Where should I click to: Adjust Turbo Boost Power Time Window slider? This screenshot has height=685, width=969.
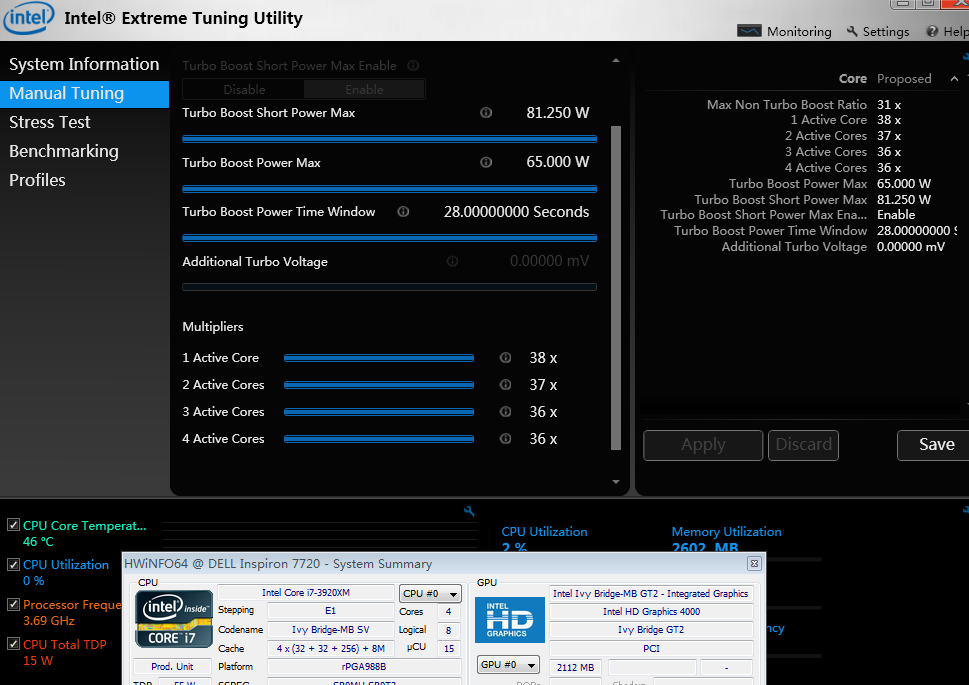tap(389, 238)
